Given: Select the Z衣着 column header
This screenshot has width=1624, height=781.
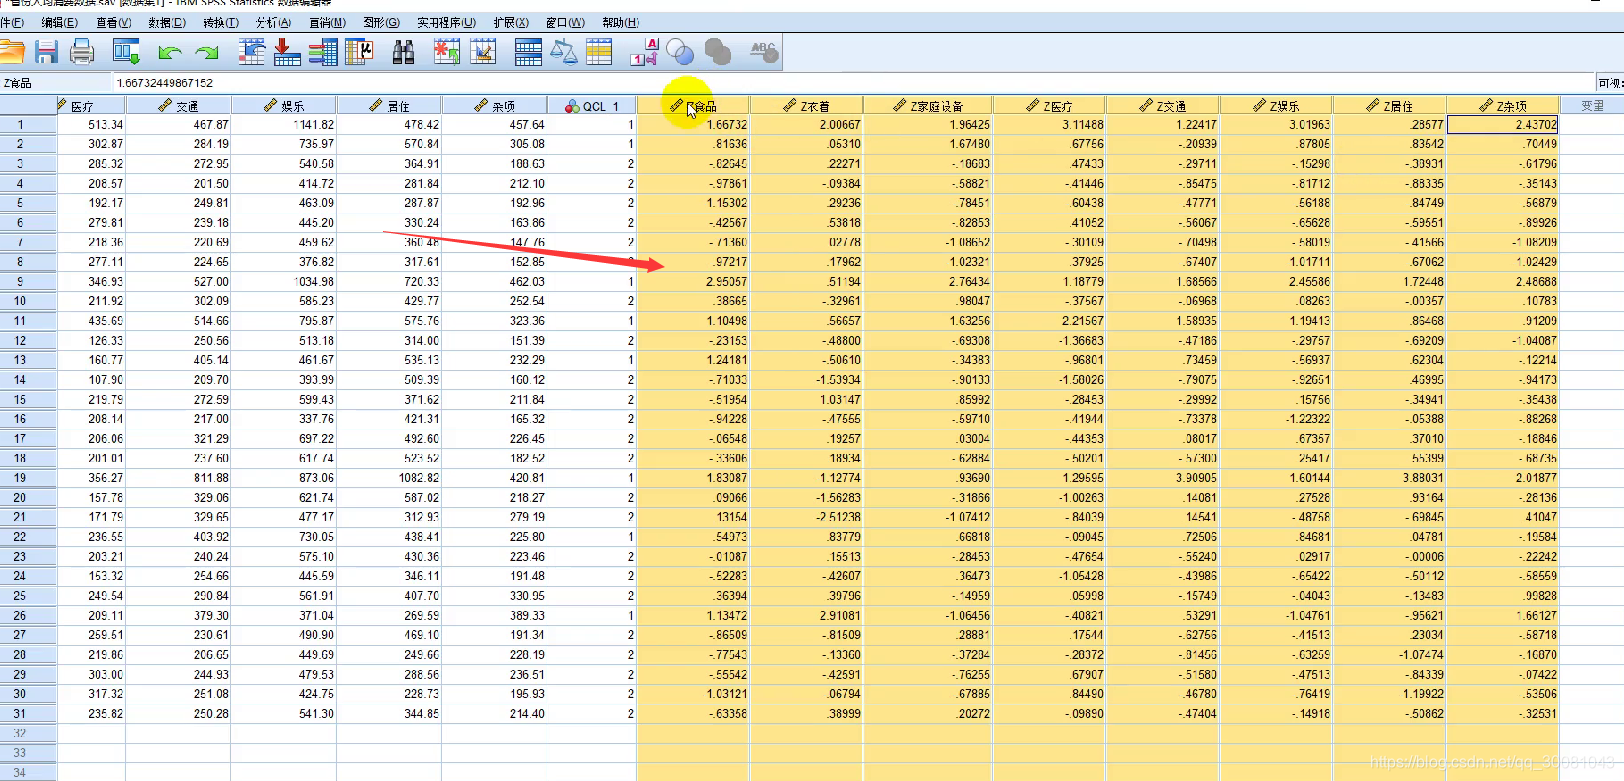Looking at the screenshot, I should pos(806,105).
